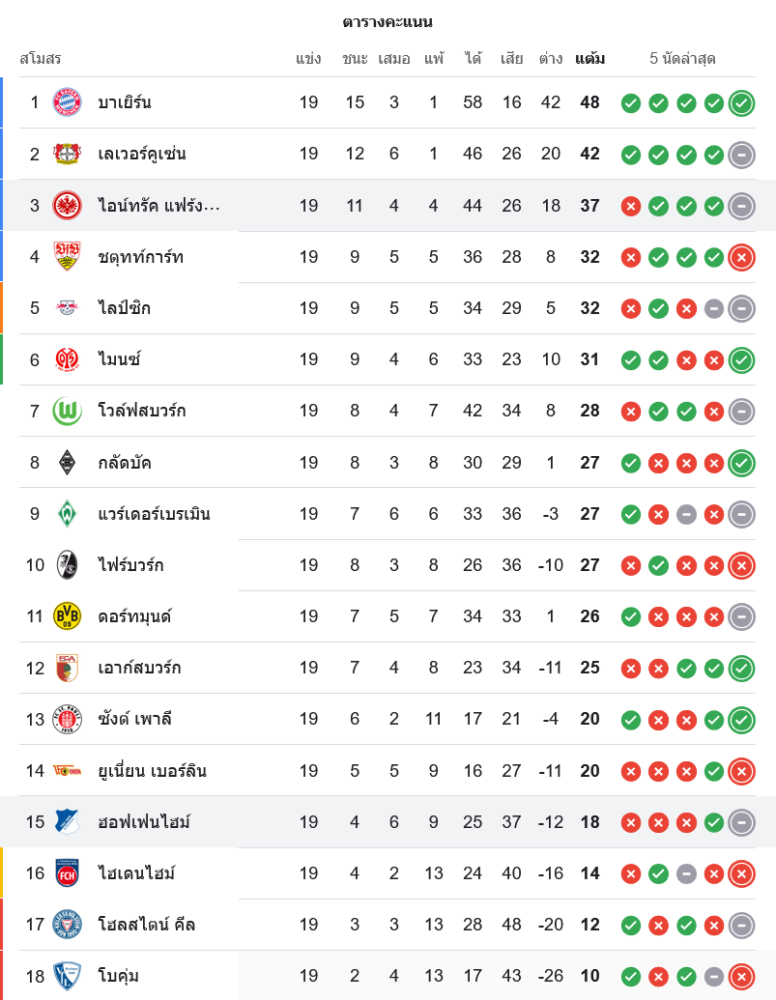Click the RB Leipzig club logo

[x=67, y=308]
